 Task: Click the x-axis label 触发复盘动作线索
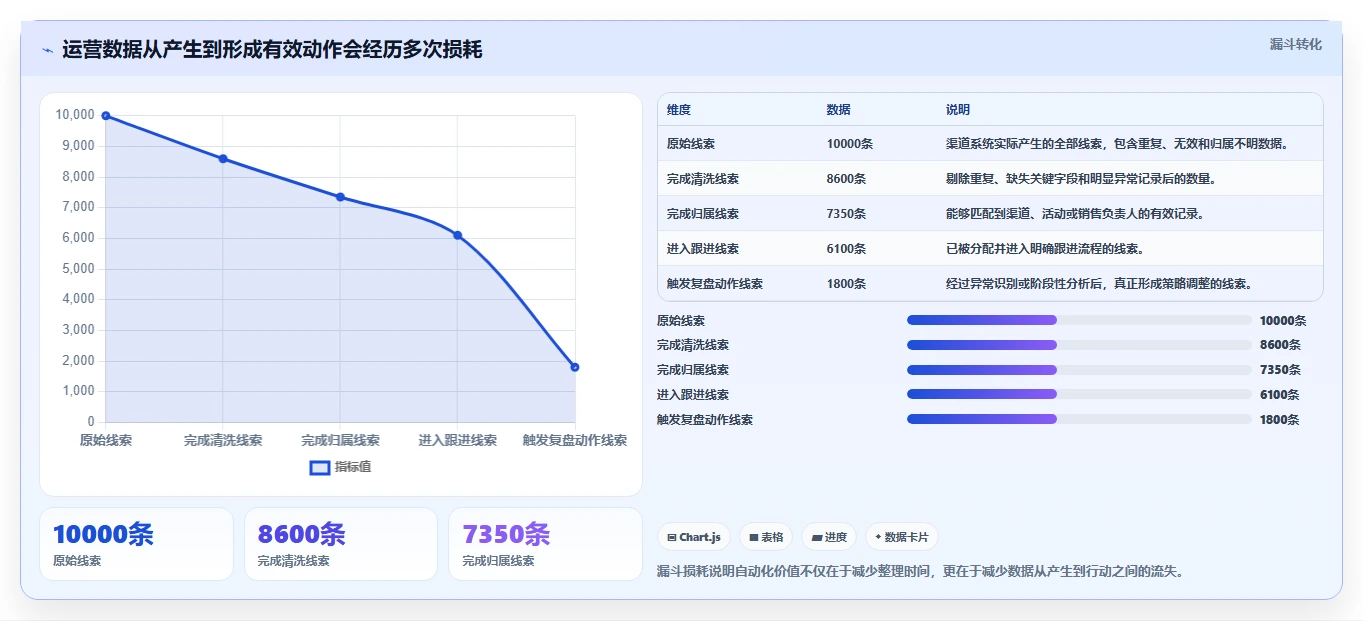coord(575,440)
